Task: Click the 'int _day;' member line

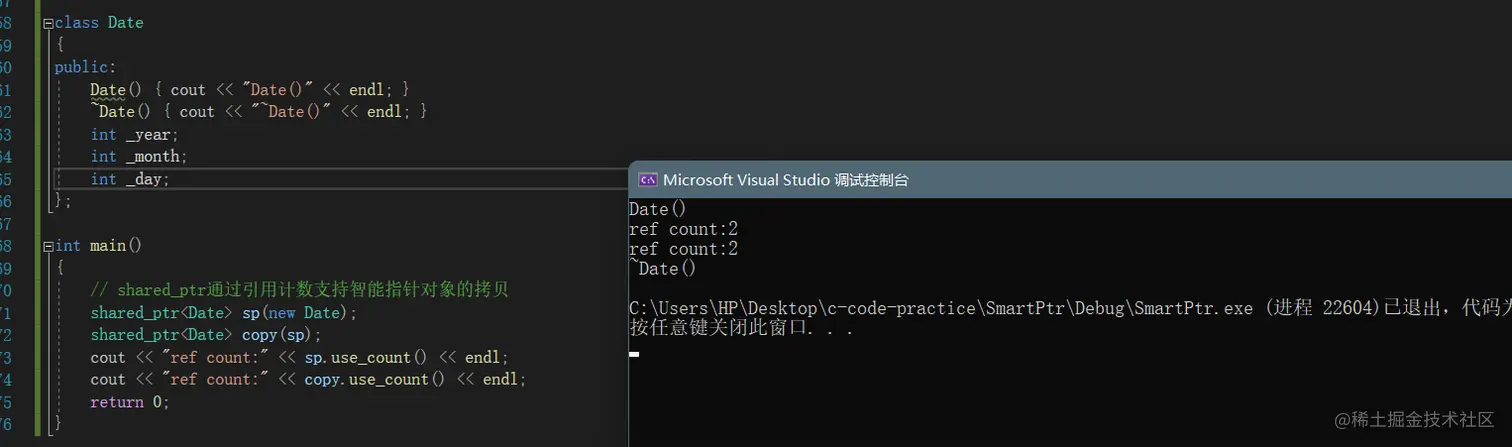Action: tap(130, 179)
